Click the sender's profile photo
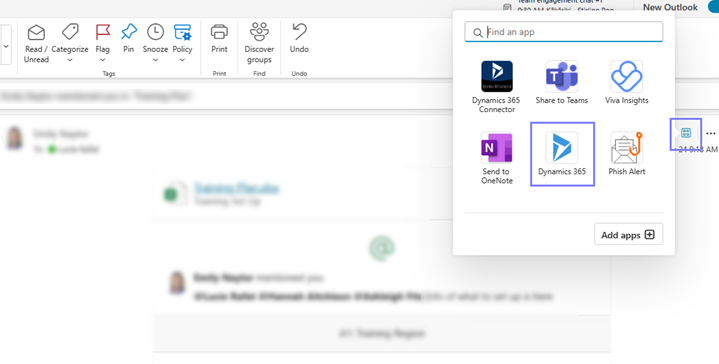 coord(14,138)
